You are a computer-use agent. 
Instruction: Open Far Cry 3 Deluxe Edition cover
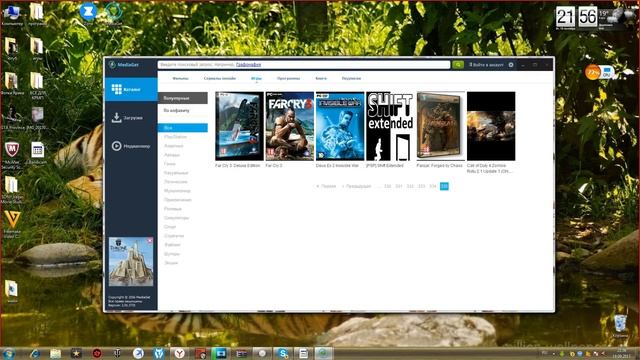[x=239, y=126]
